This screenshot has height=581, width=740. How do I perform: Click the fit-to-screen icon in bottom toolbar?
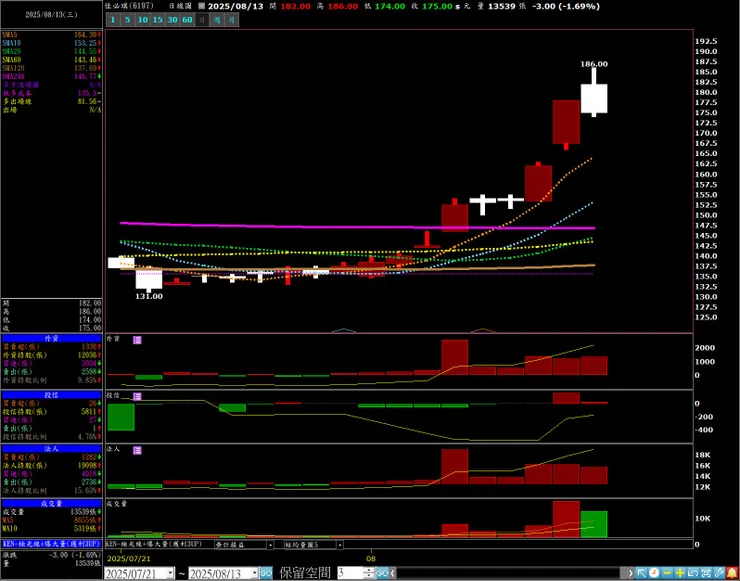tap(706, 573)
